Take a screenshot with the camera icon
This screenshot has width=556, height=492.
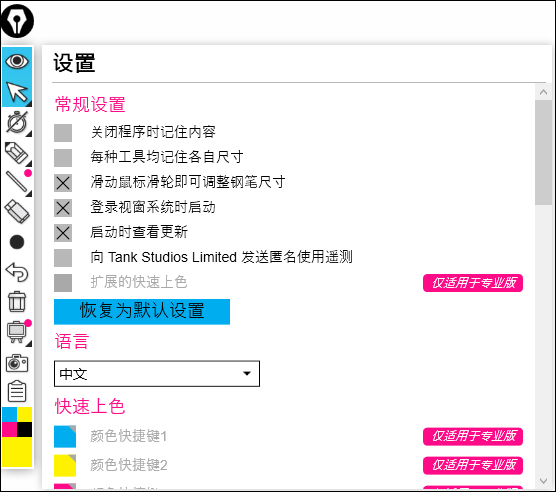17,363
